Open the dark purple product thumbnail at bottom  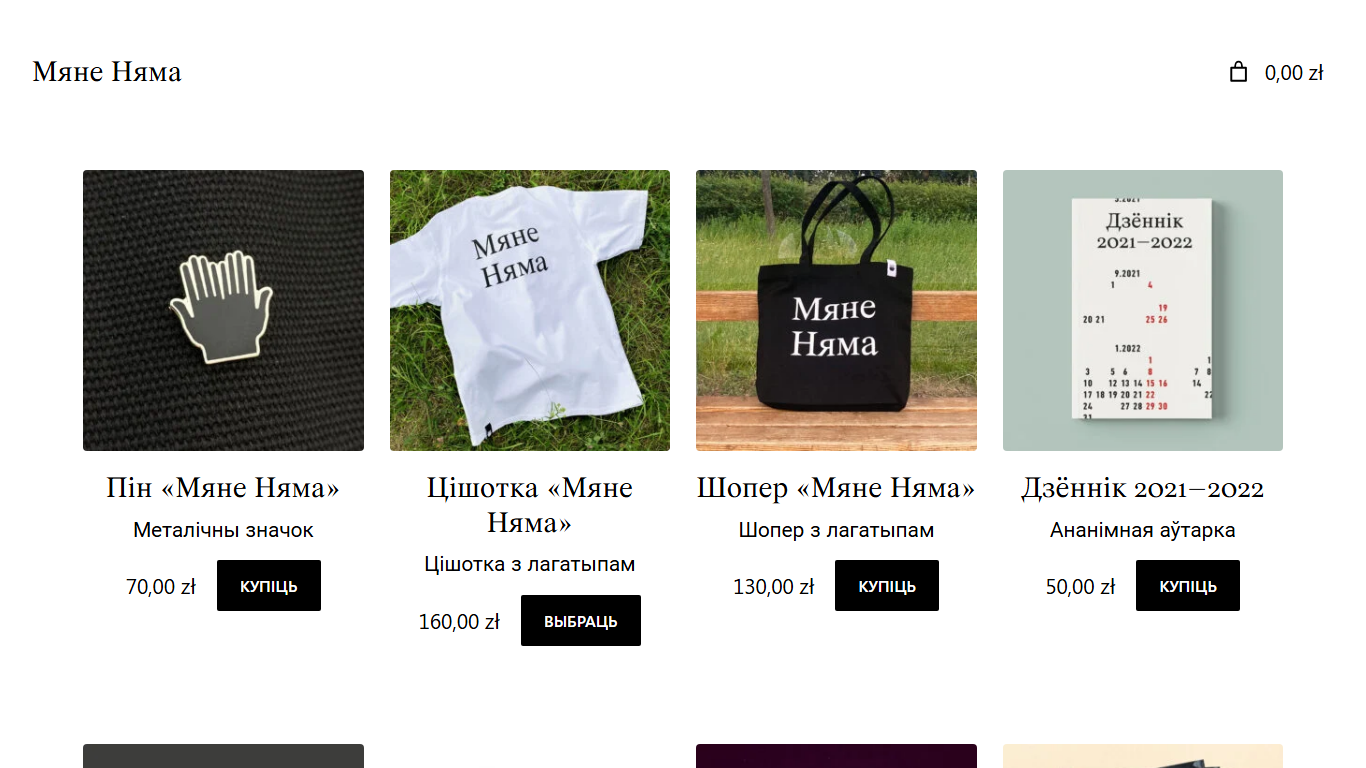pyautogui.click(x=836, y=756)
